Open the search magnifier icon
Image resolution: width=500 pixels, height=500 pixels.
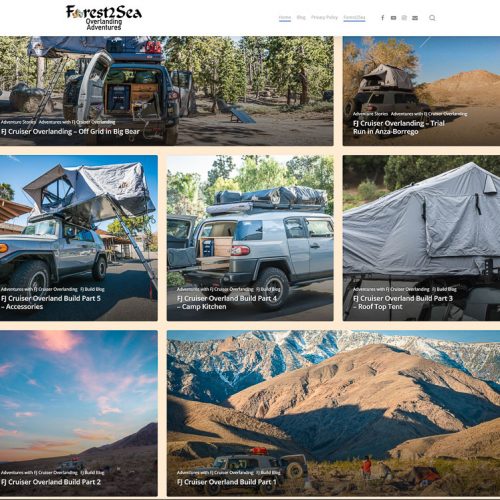coord(432,18)
